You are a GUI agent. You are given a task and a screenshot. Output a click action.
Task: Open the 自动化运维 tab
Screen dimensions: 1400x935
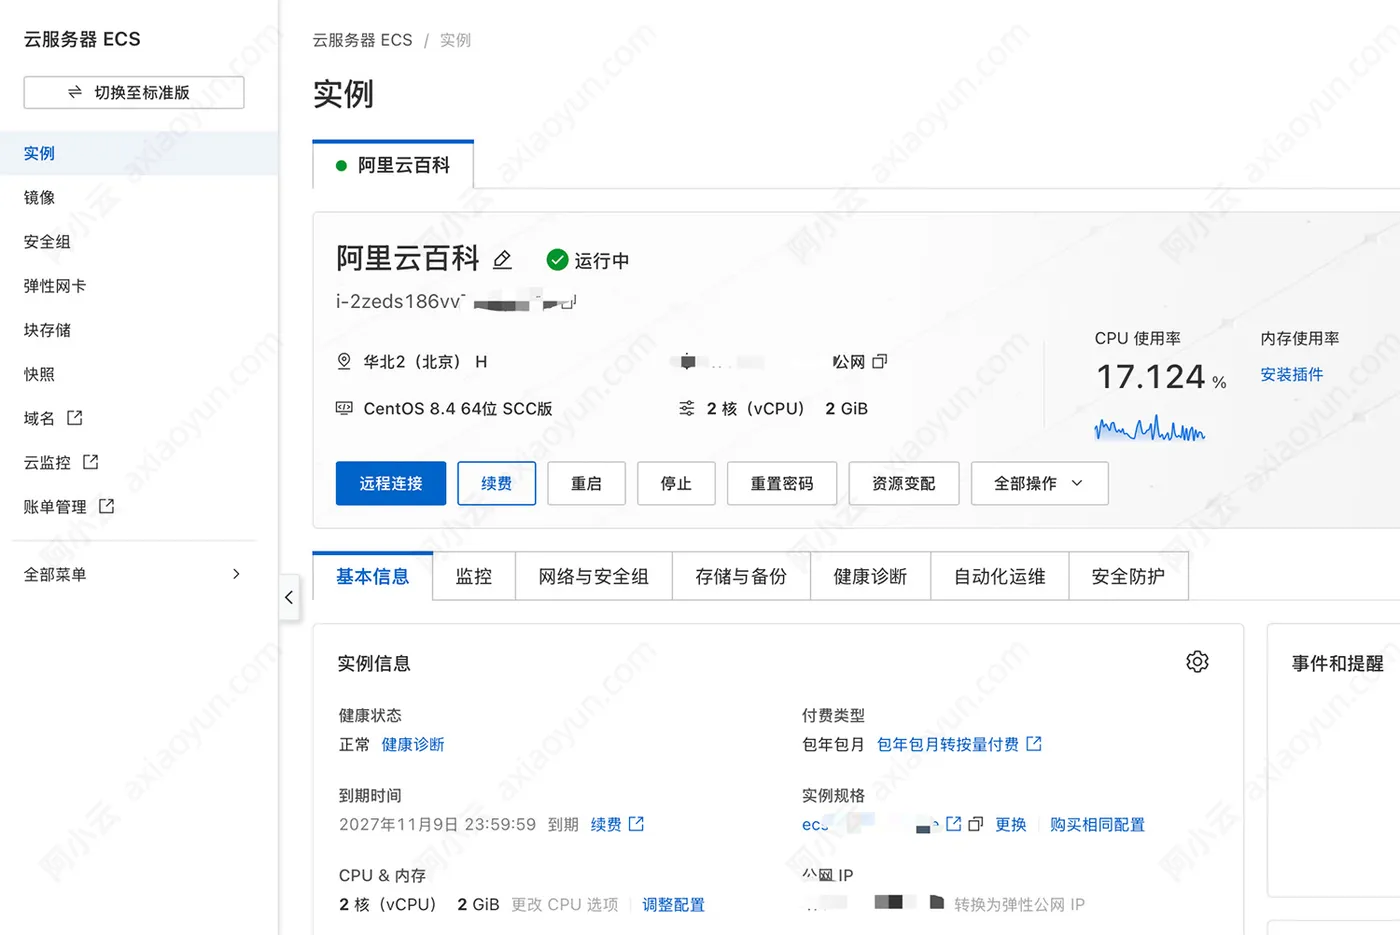pos(1000,576)
